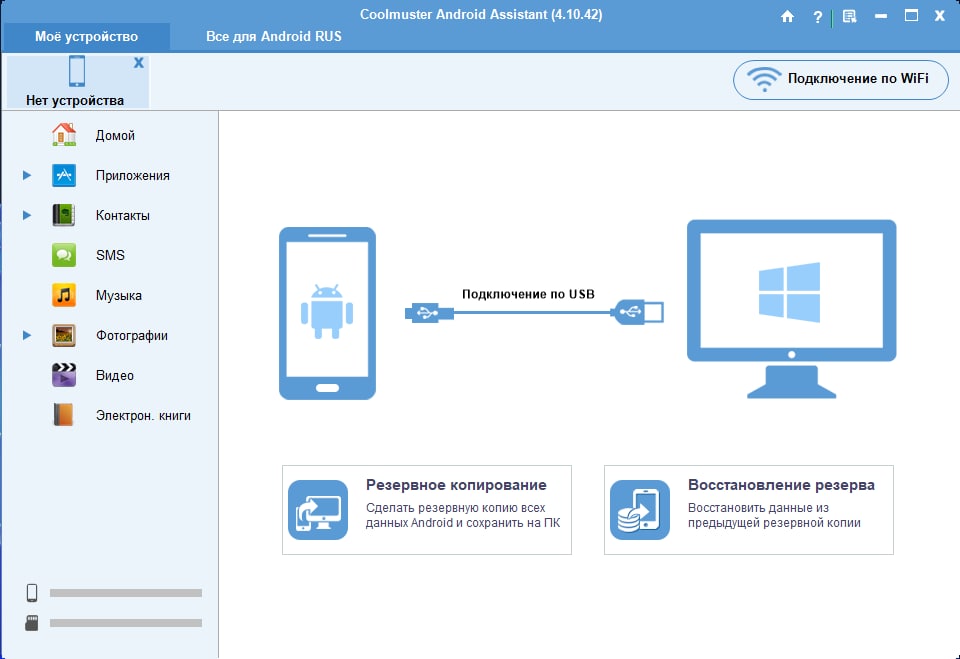Minimize the Coolmuster window
The height and width of the screenshot is (659, 960).
(x=881, y=17)
